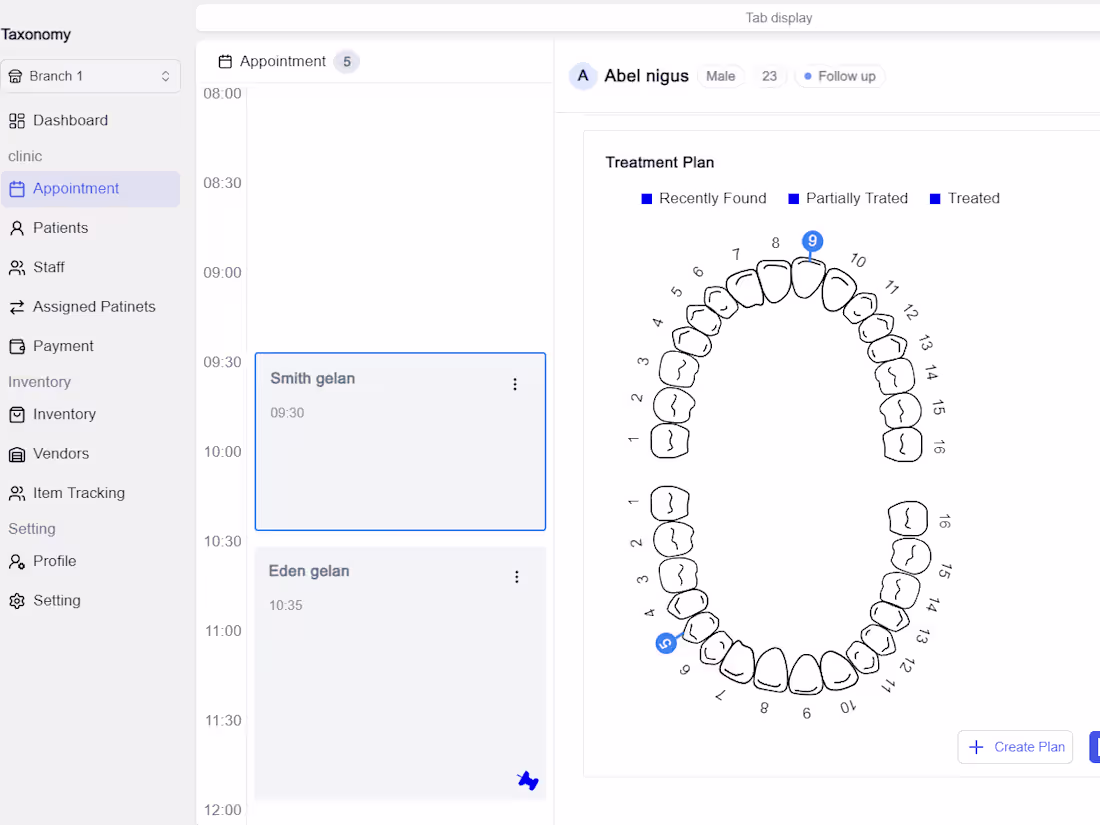Toggle the Recently Found legend marker
The height and width of the screenshot is (825, 1100).
[x=645, y=198]
